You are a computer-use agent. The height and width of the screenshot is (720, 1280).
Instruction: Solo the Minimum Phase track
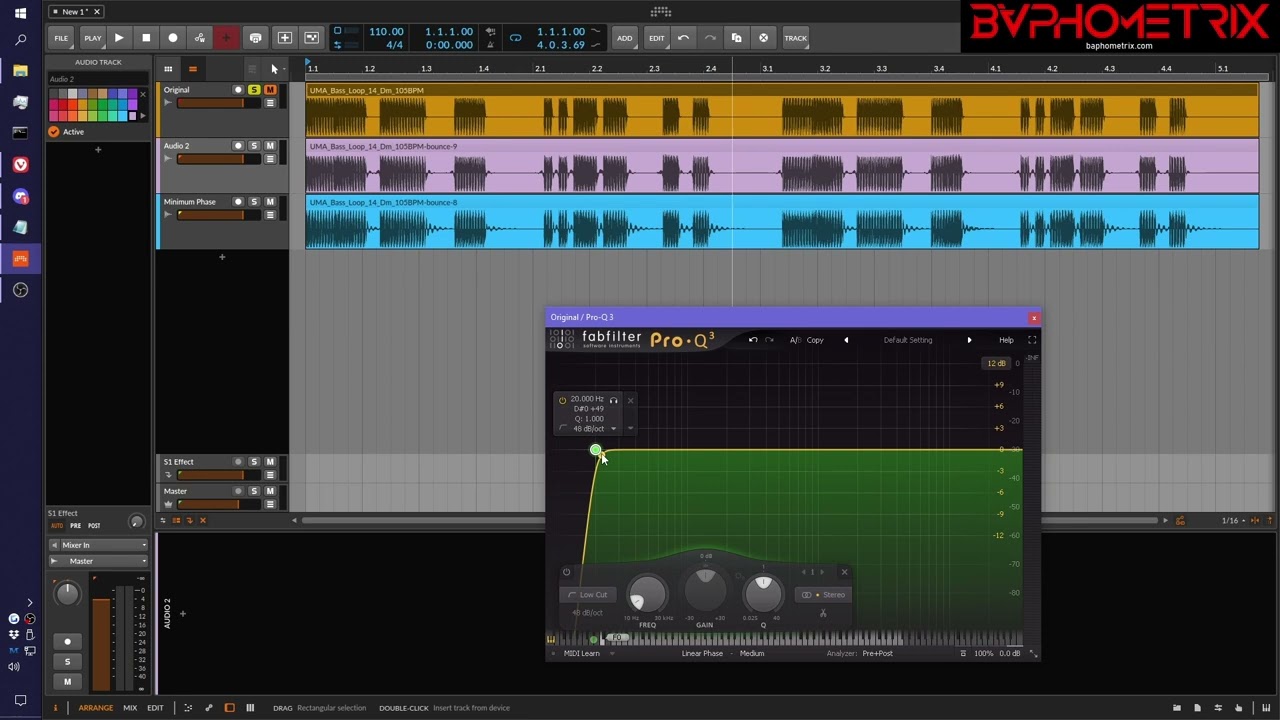(x=254, y=202)
